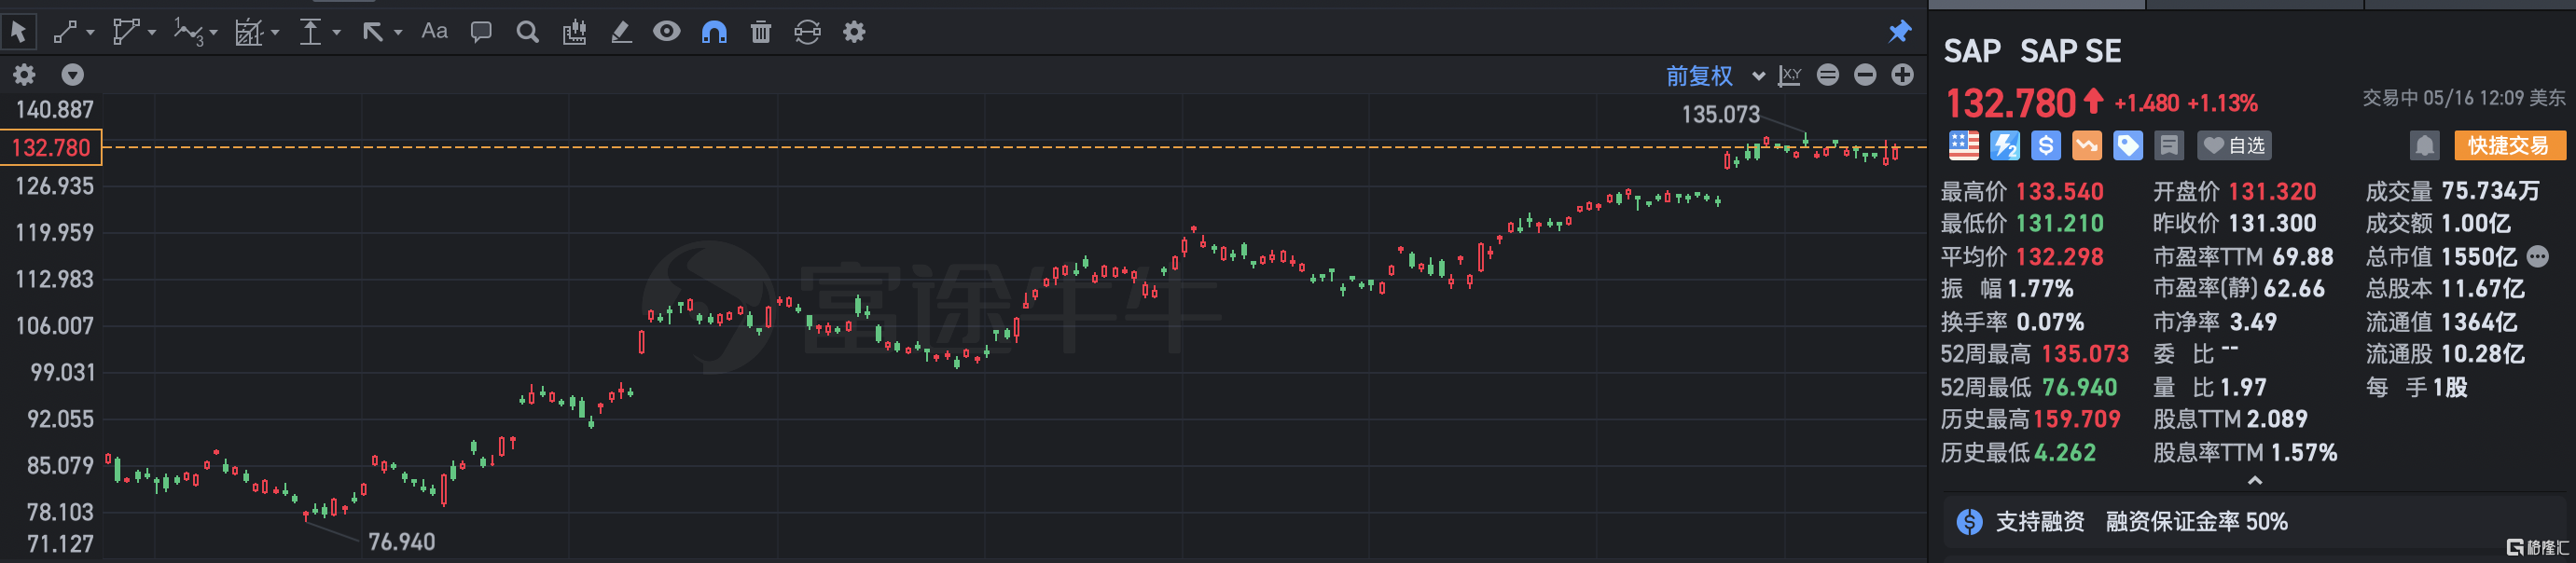This screenshot has height=563, width=2576.
Task: Set a price alert with bell icon
Action: 2424,146
